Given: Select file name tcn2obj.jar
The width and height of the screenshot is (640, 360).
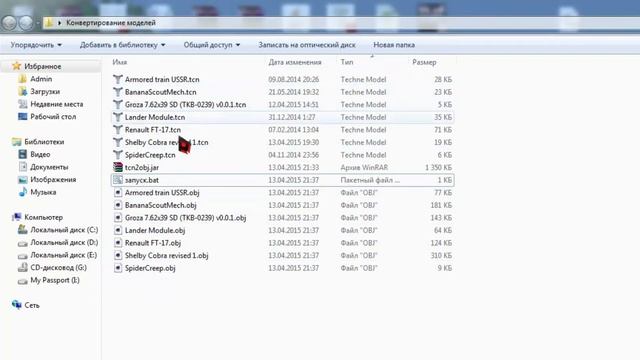Looking at the screenshot, I should [142, 167].
